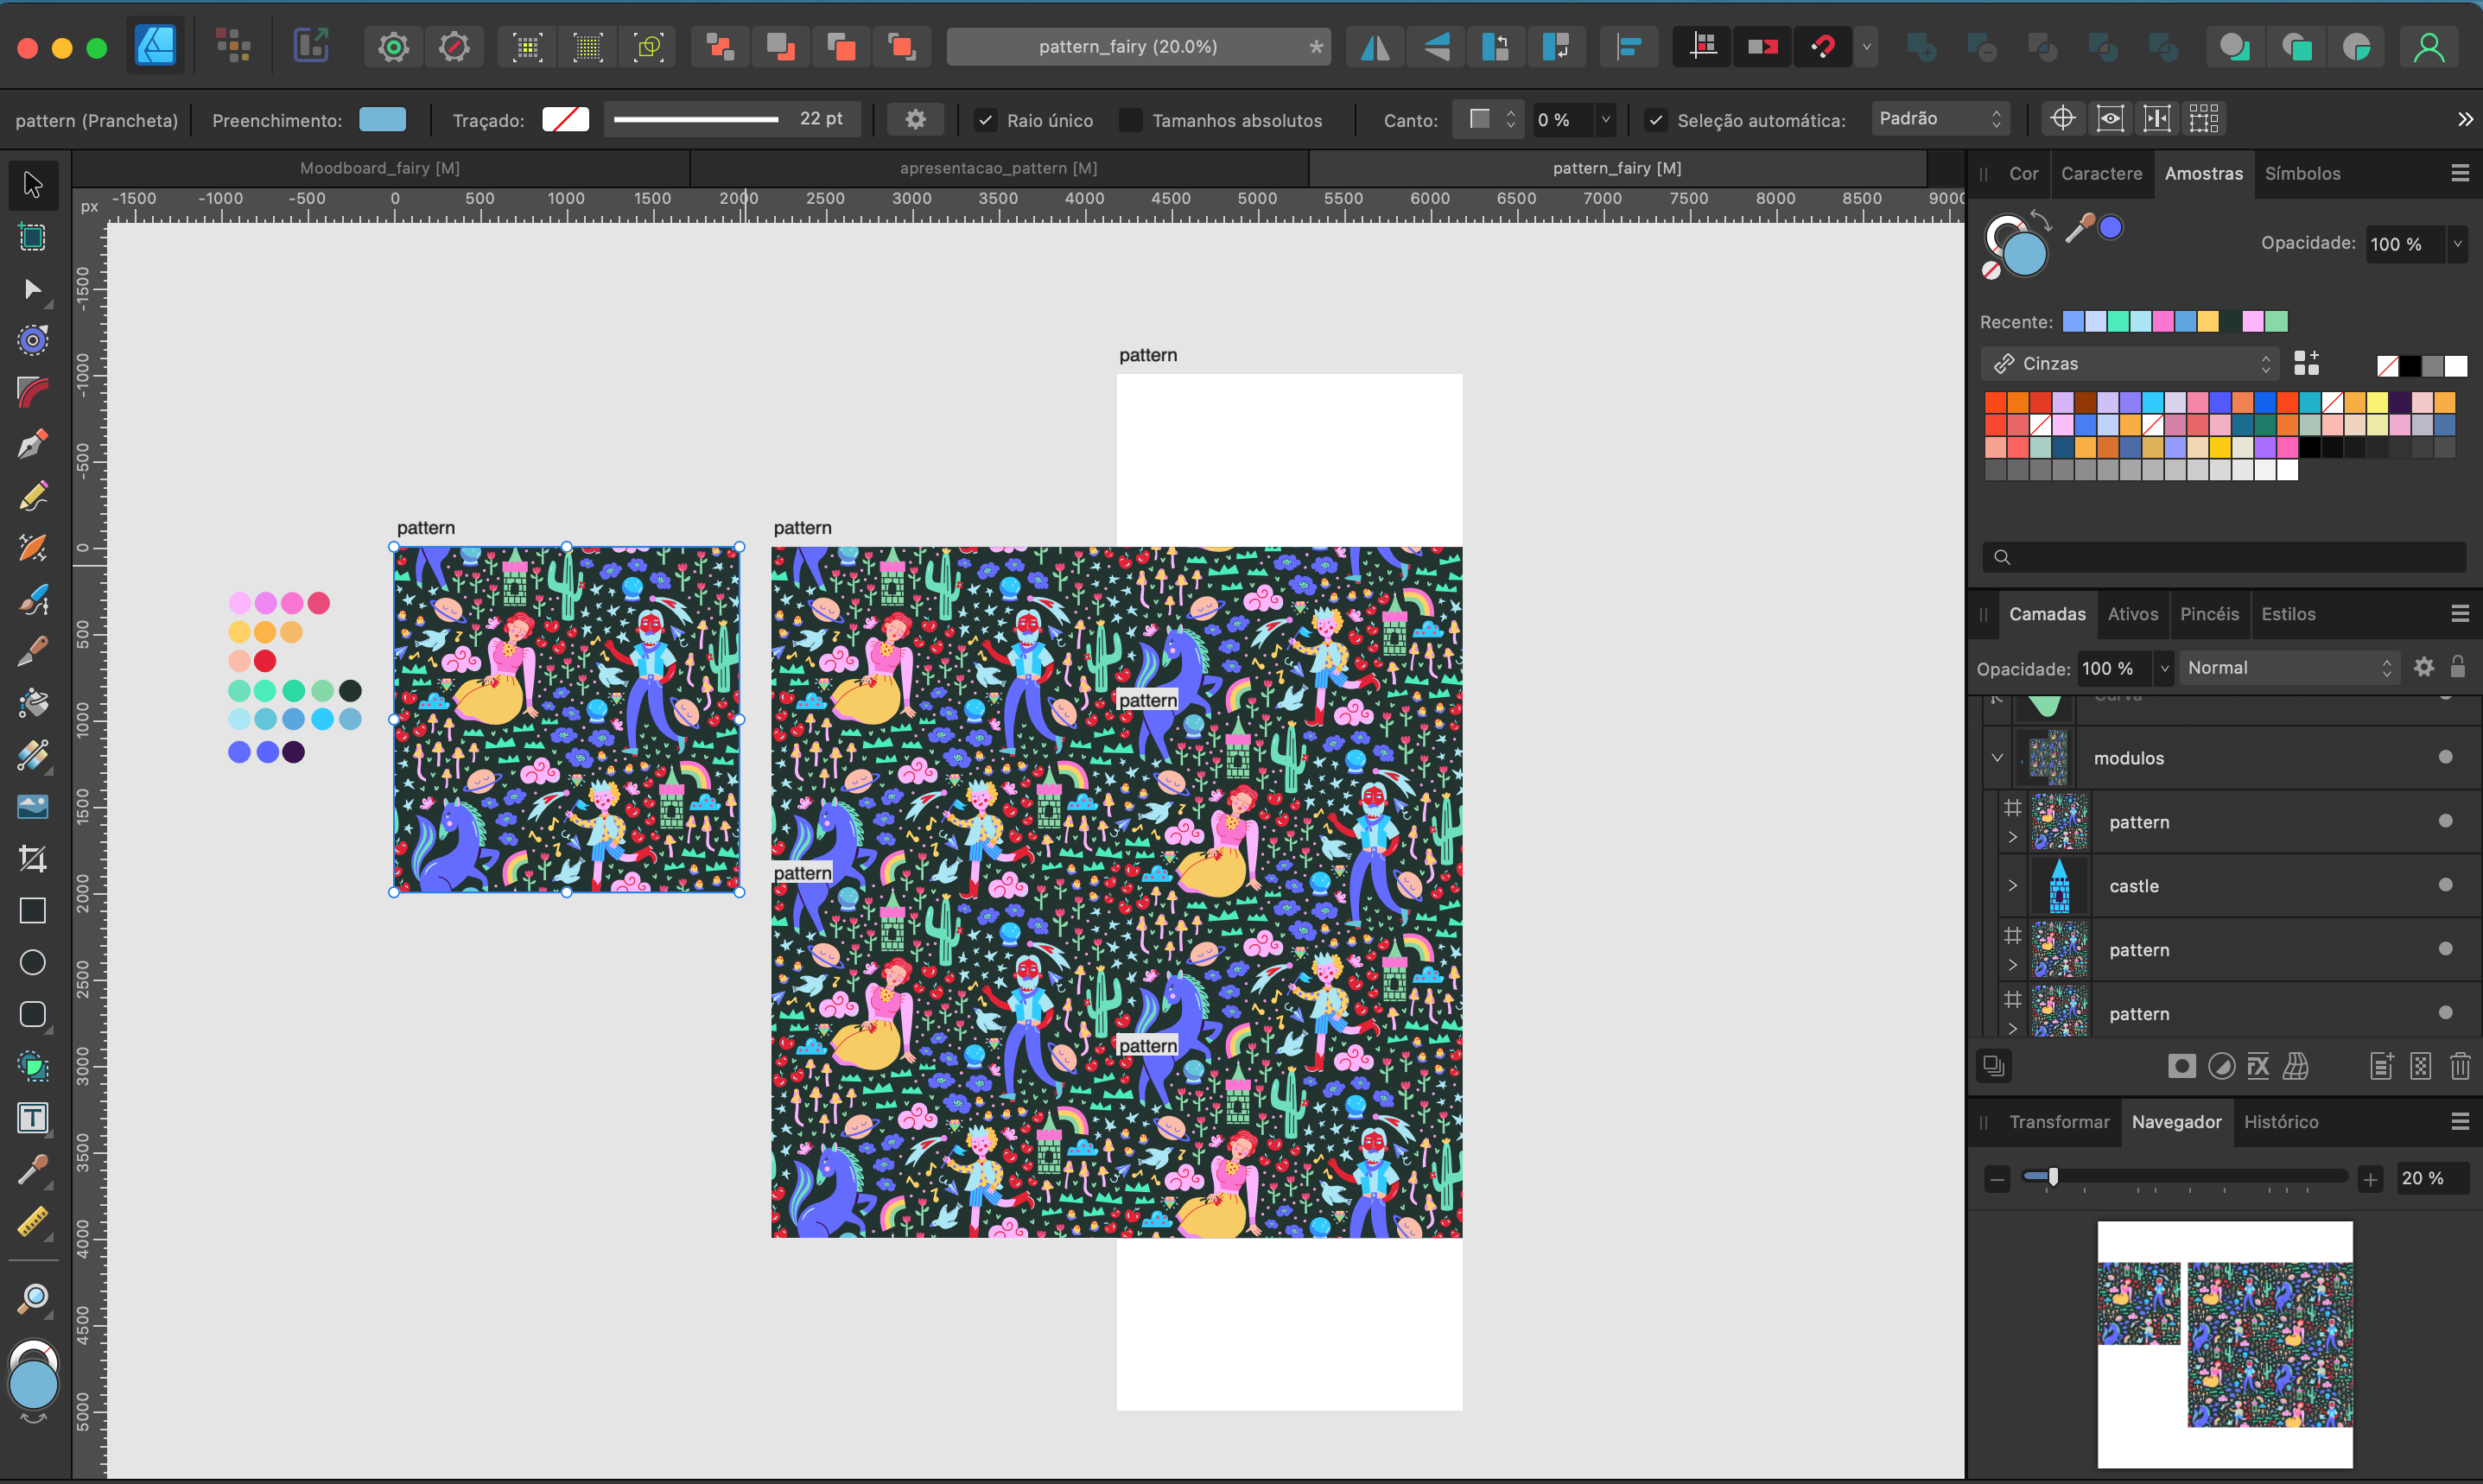Collapse the modulos layer group
Screen dimensions: 2483x1484
click(1997, 757)
